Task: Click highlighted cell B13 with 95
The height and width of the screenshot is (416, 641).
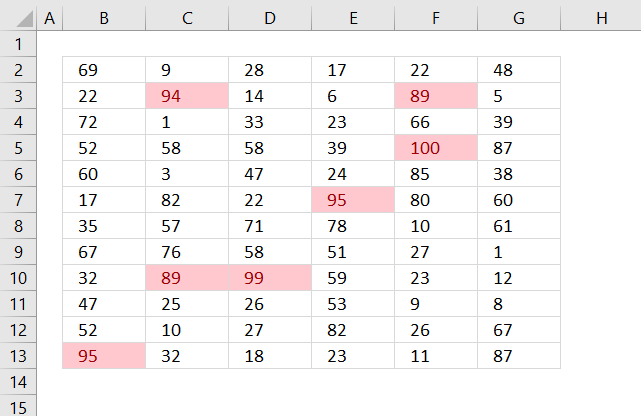Action: pyautogui.click(x=104, y=356)
